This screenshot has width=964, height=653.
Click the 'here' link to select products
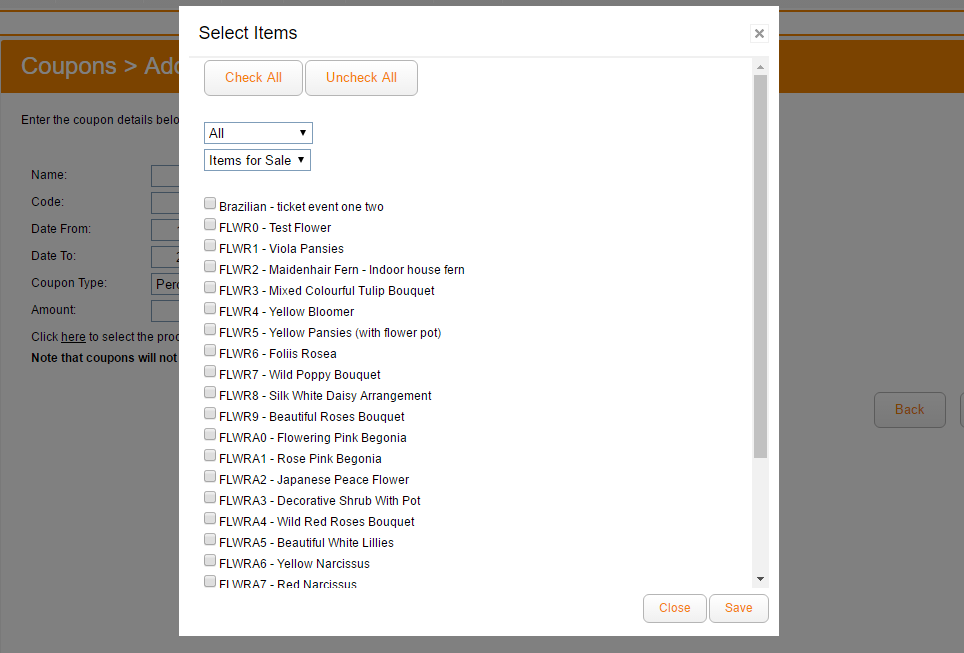pyautogui.click(x=73, y=337)
